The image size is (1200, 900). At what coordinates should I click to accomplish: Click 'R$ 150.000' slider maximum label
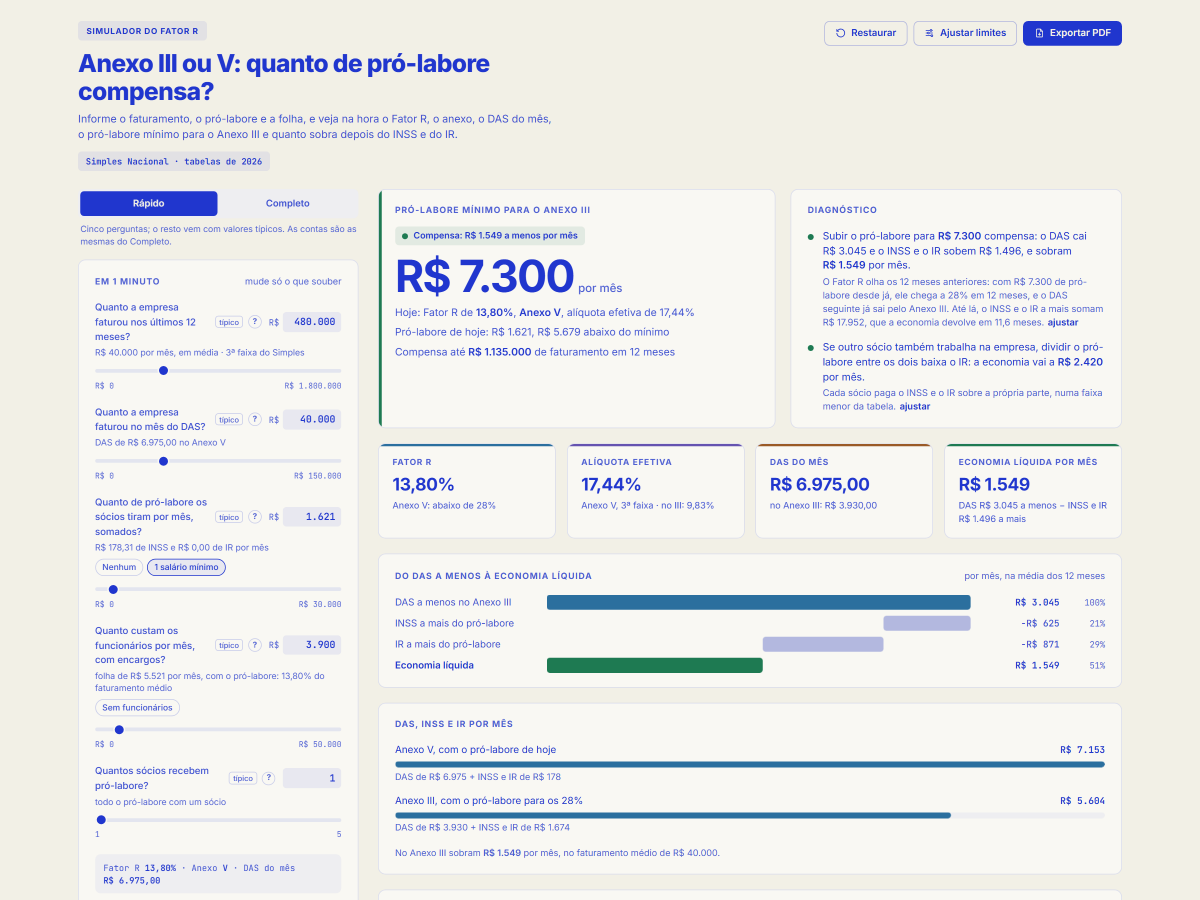318,476
